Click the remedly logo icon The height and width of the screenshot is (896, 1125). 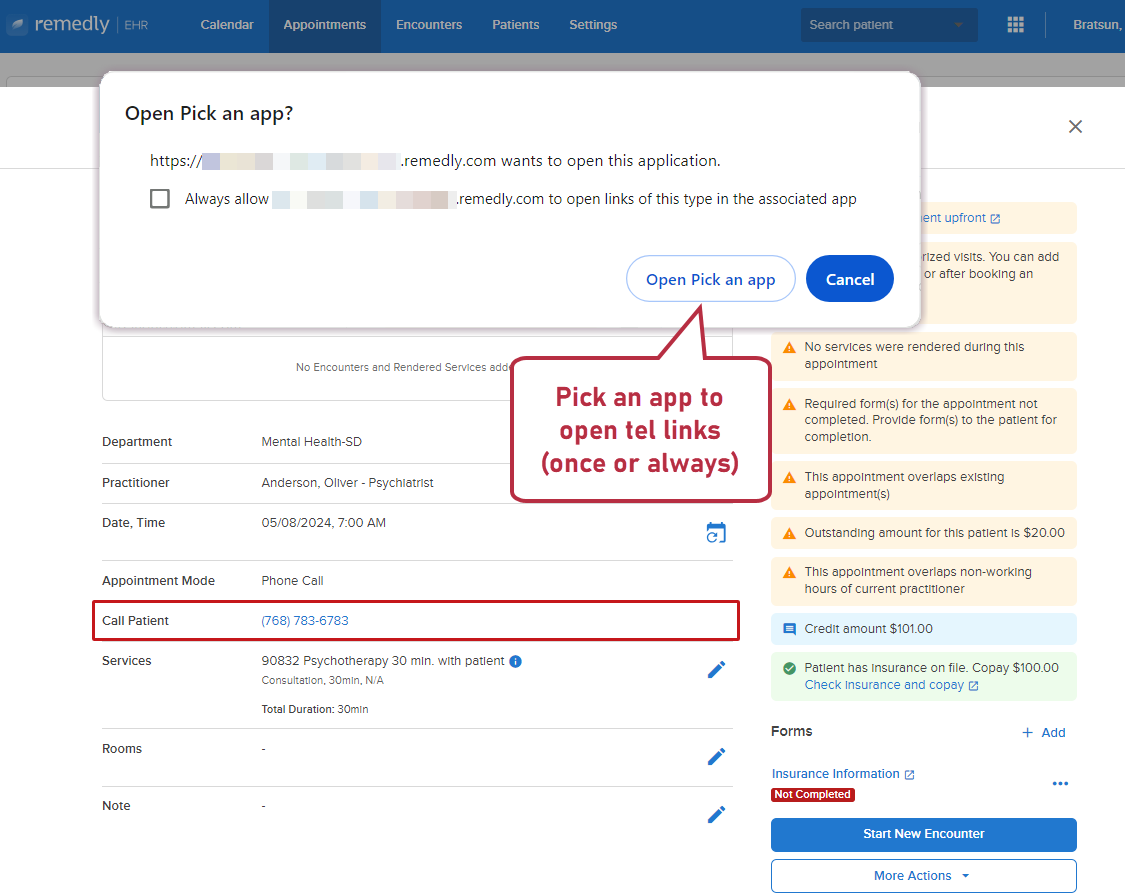pyautogui.click(x=18, y=24)
